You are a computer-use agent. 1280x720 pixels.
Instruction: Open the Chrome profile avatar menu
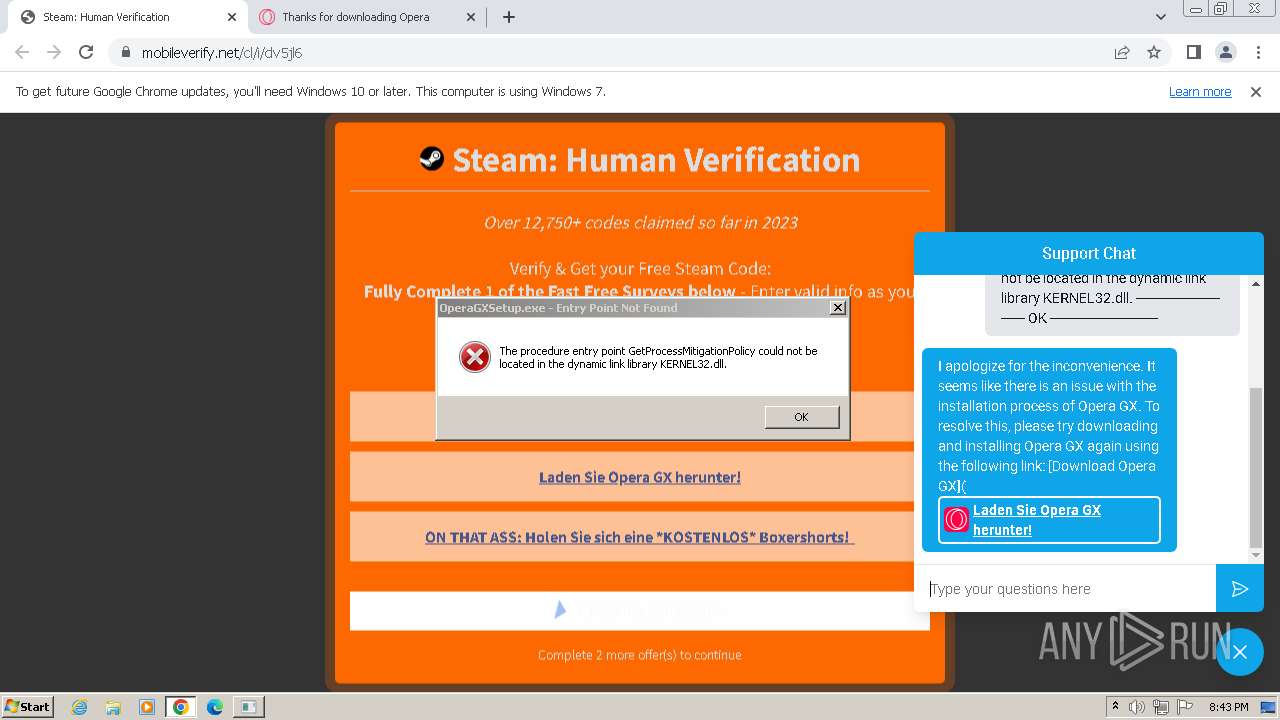1225,52
